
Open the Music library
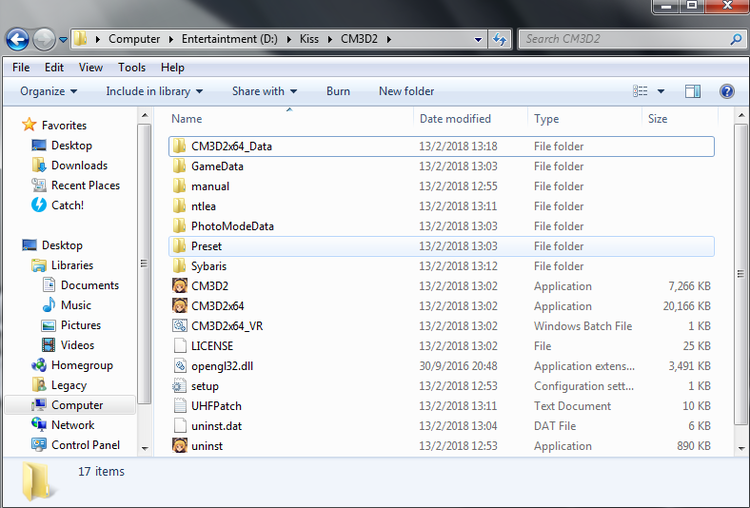coord(76,305)
